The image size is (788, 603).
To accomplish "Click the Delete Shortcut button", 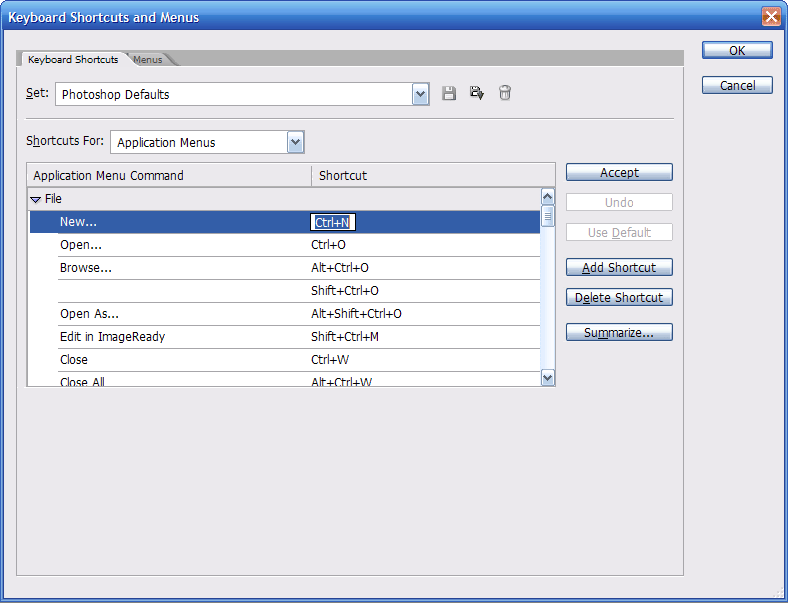I will point(619,298).
